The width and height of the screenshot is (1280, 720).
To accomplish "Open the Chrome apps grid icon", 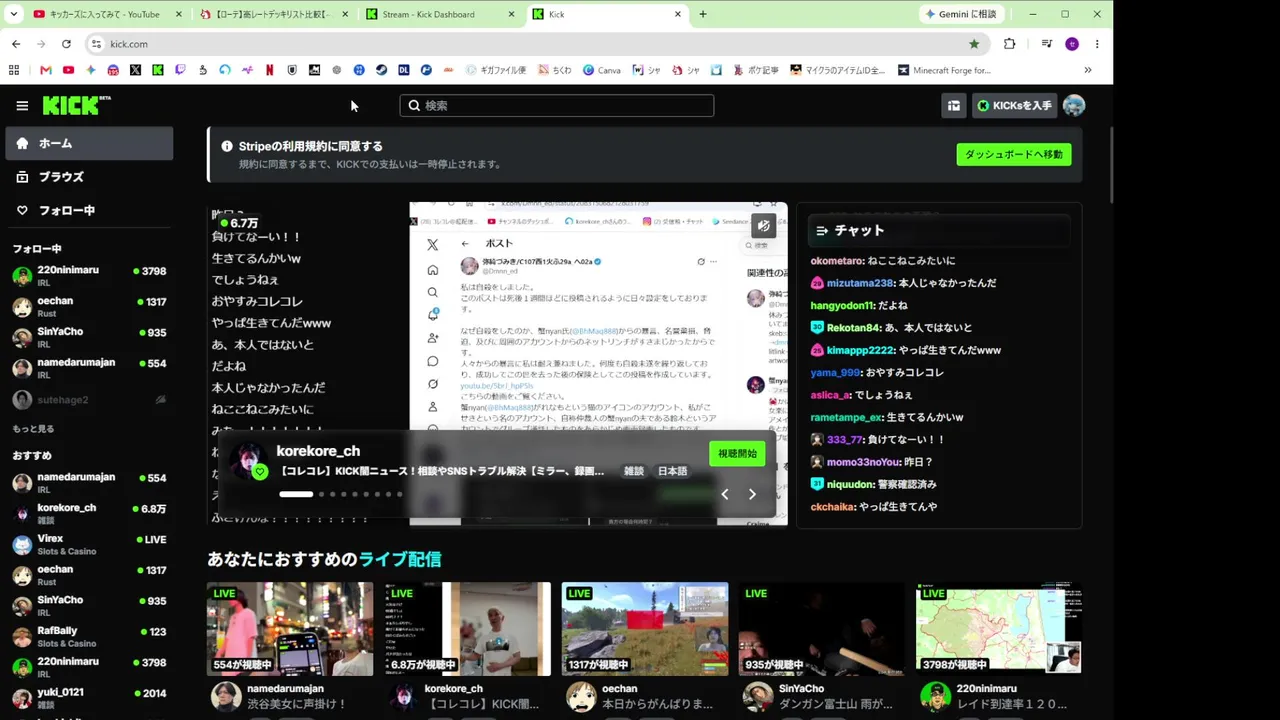I will (x=14, y=70).
